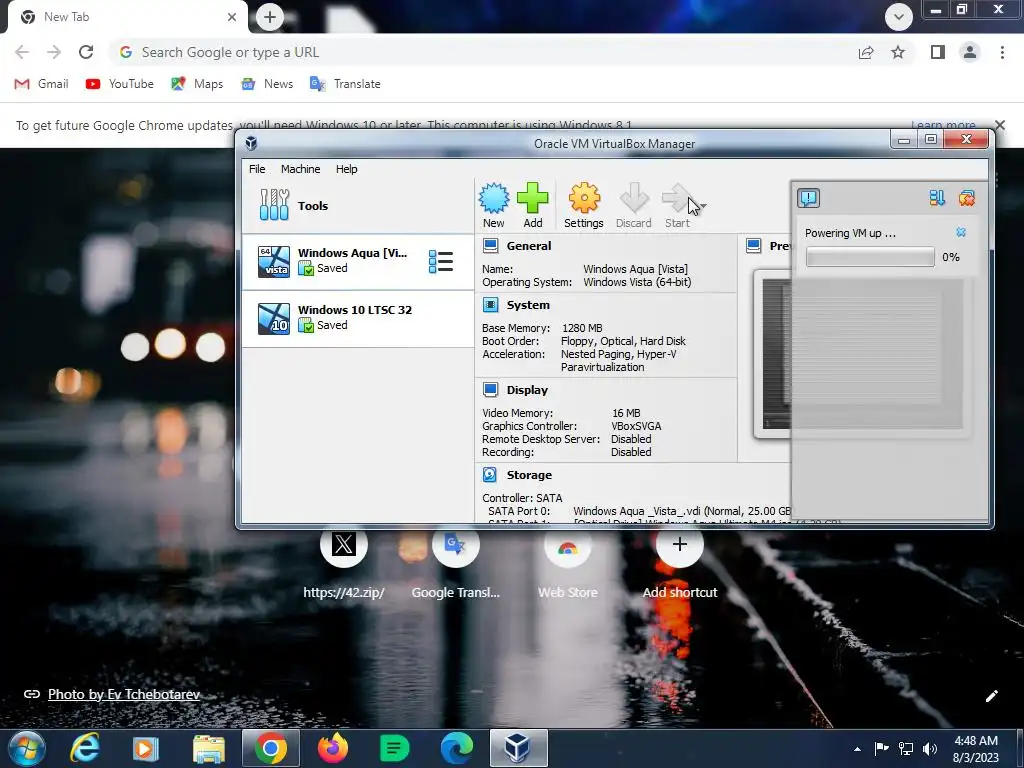
Task: Click the share page icon in Chrome
Action: click(866, 52)
